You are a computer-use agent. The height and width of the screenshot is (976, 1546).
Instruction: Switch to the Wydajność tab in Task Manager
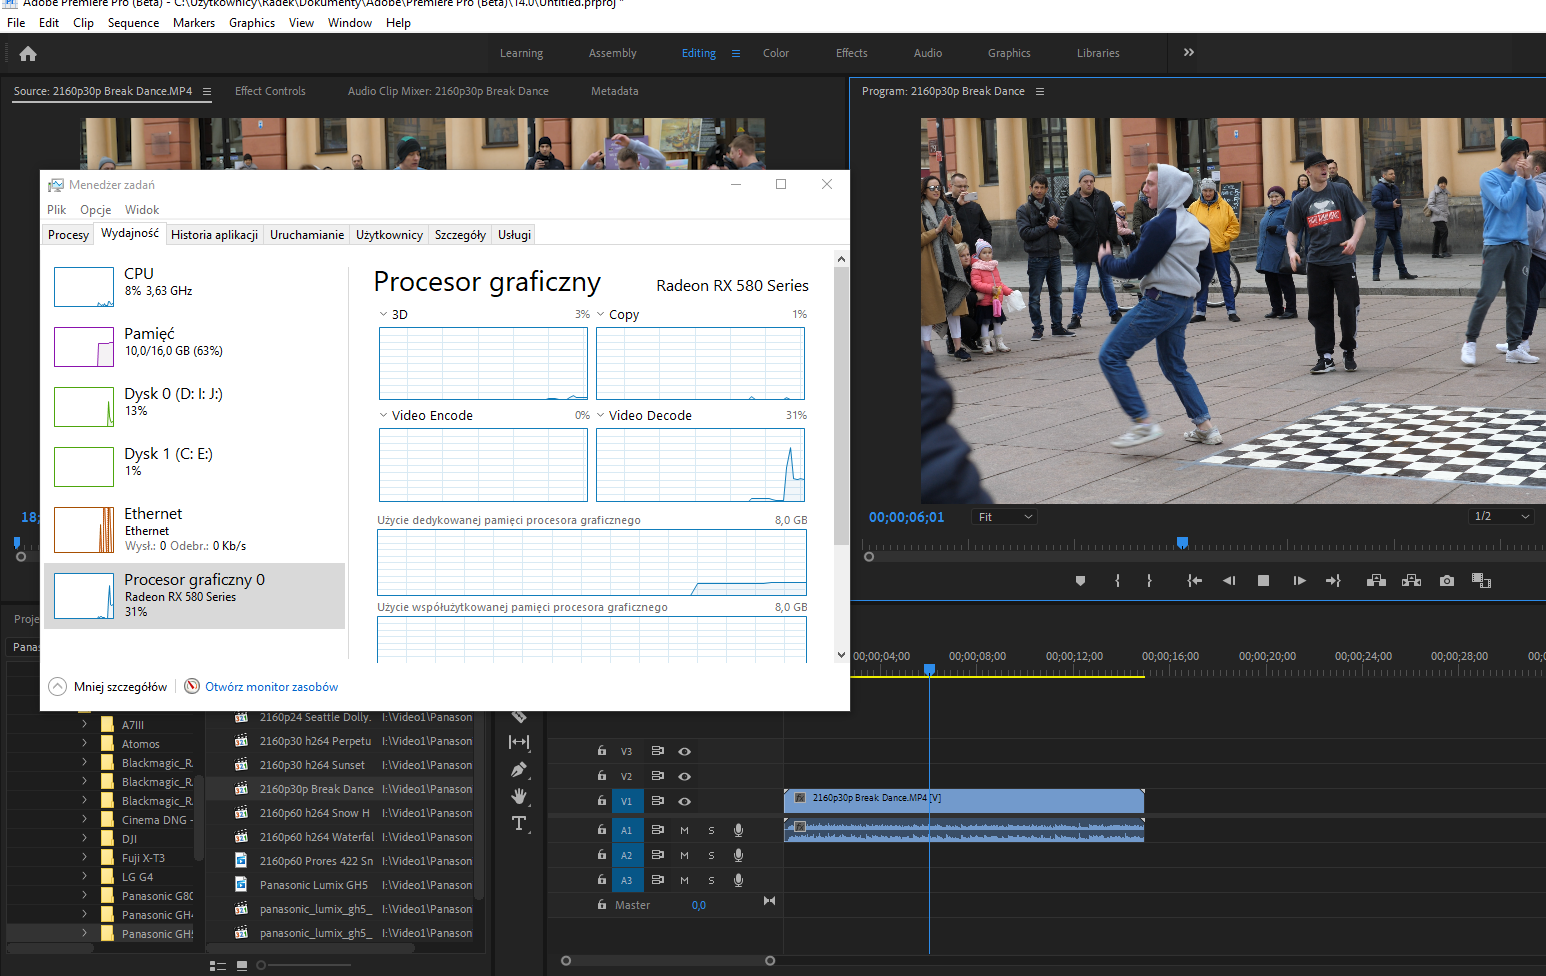tap(129, 234)
